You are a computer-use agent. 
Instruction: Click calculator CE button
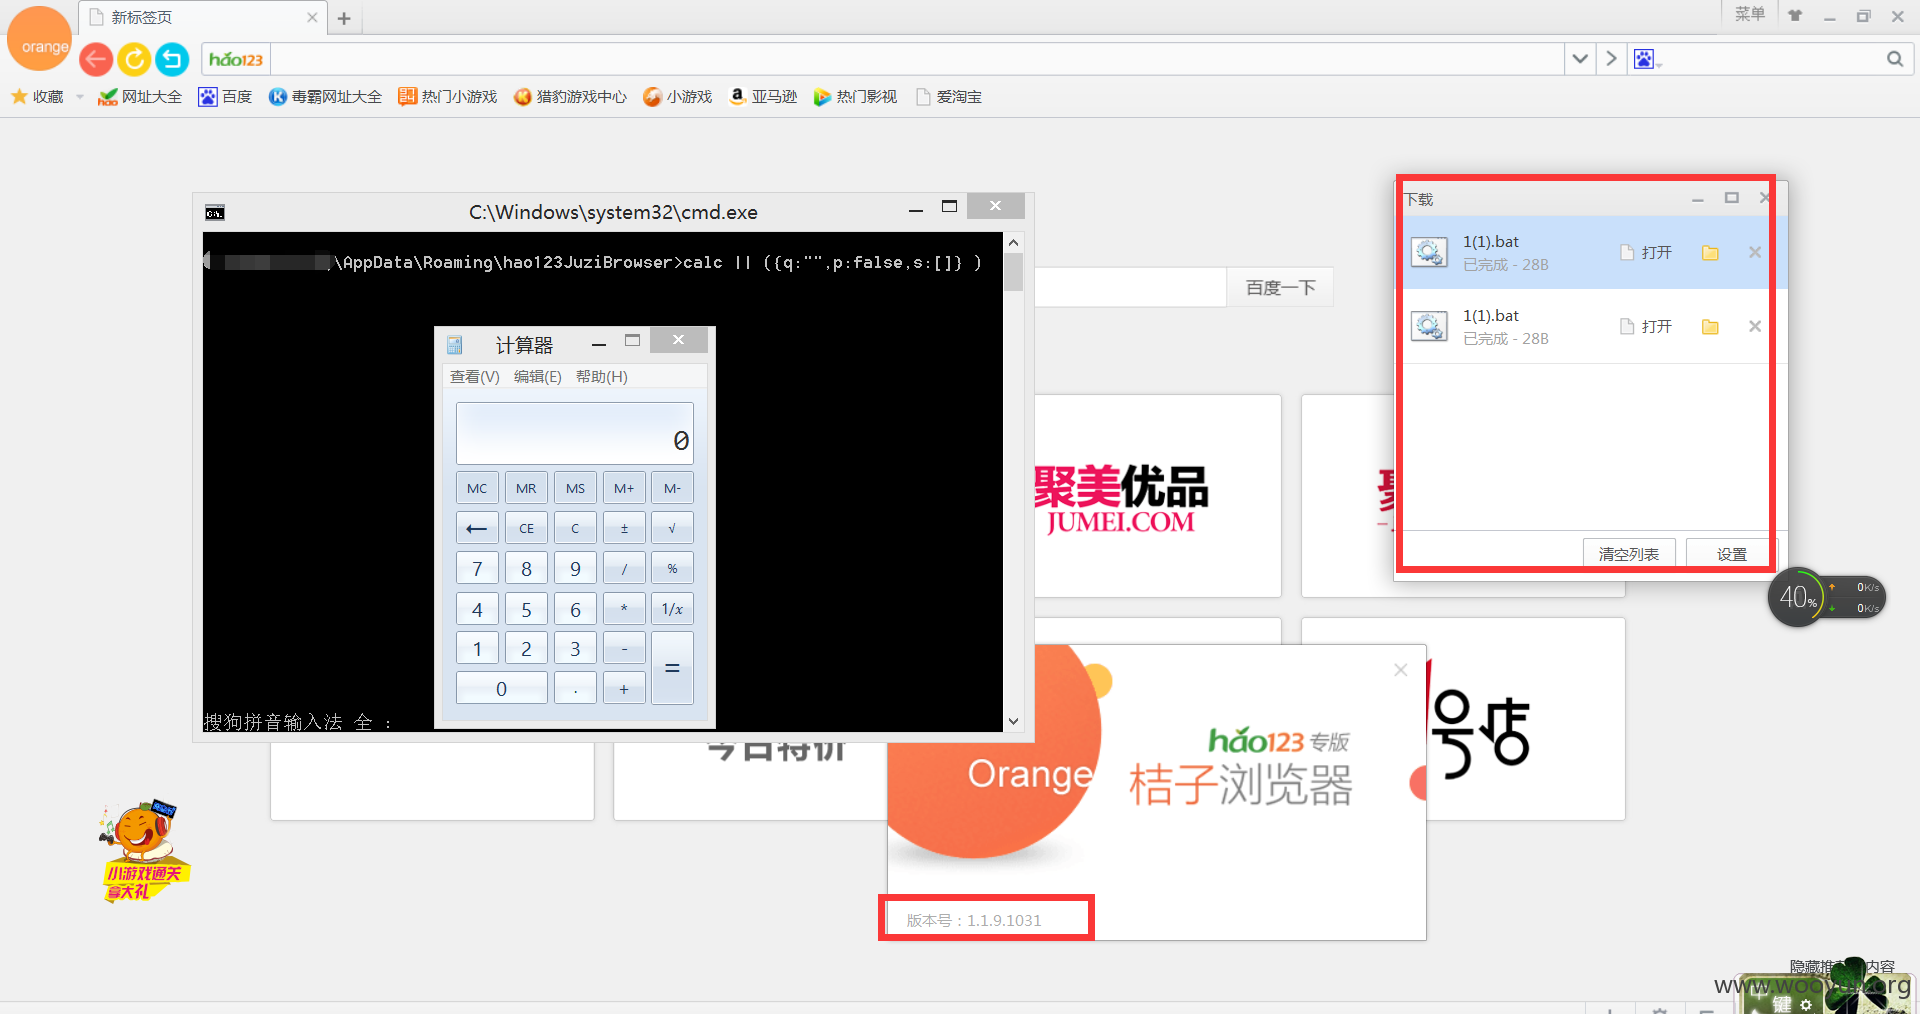pos(526,528)
